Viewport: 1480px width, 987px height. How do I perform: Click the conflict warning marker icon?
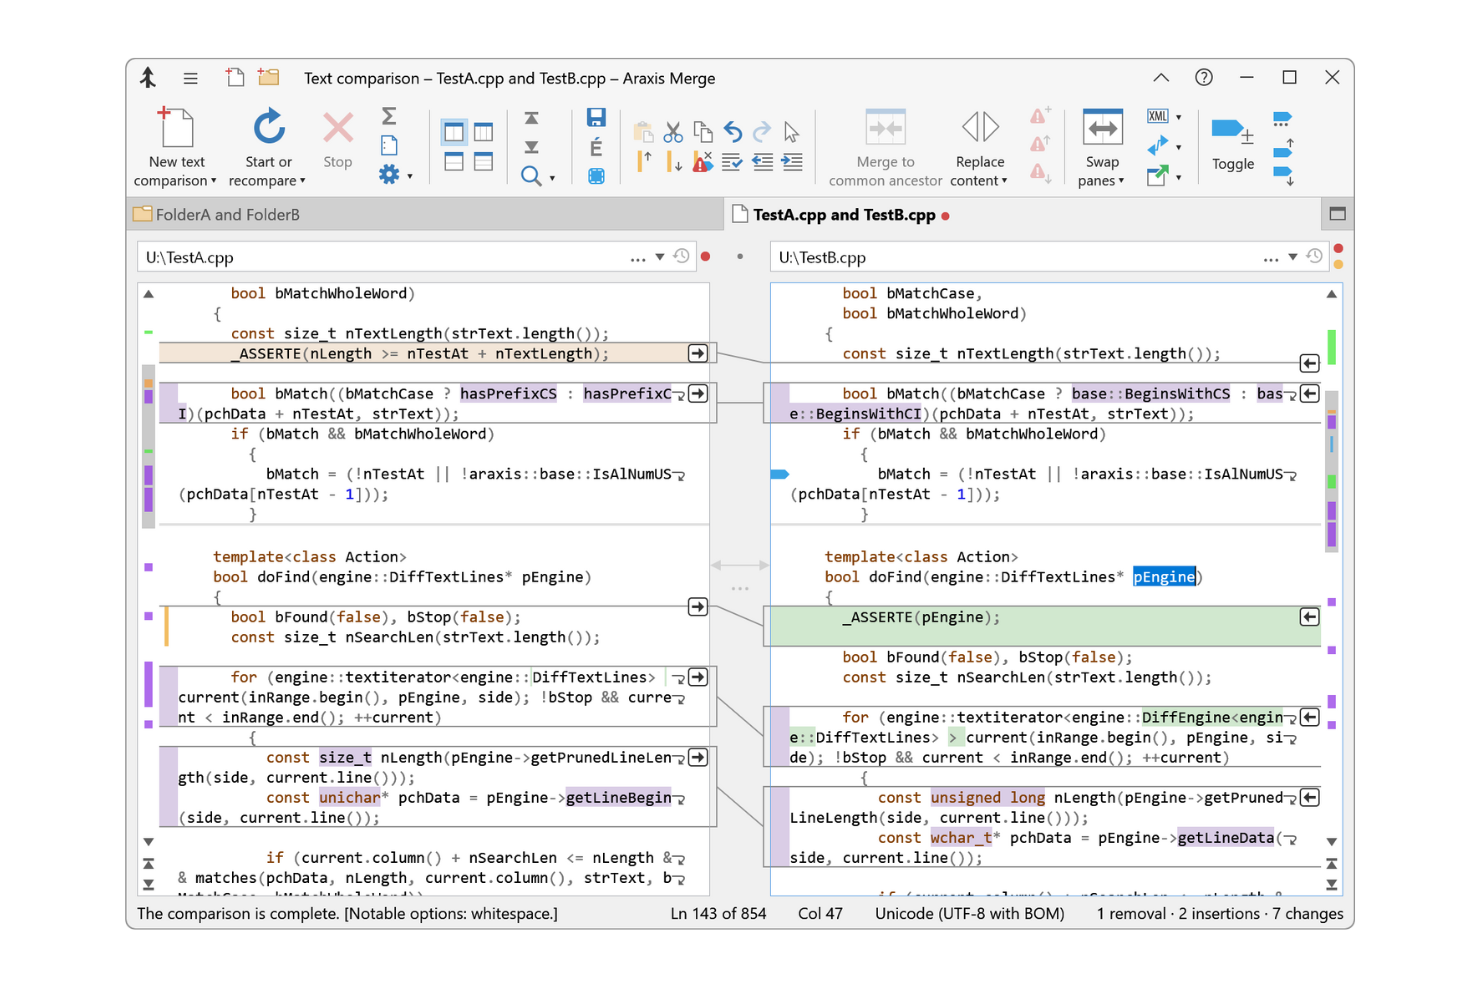(x=703, y=161)
